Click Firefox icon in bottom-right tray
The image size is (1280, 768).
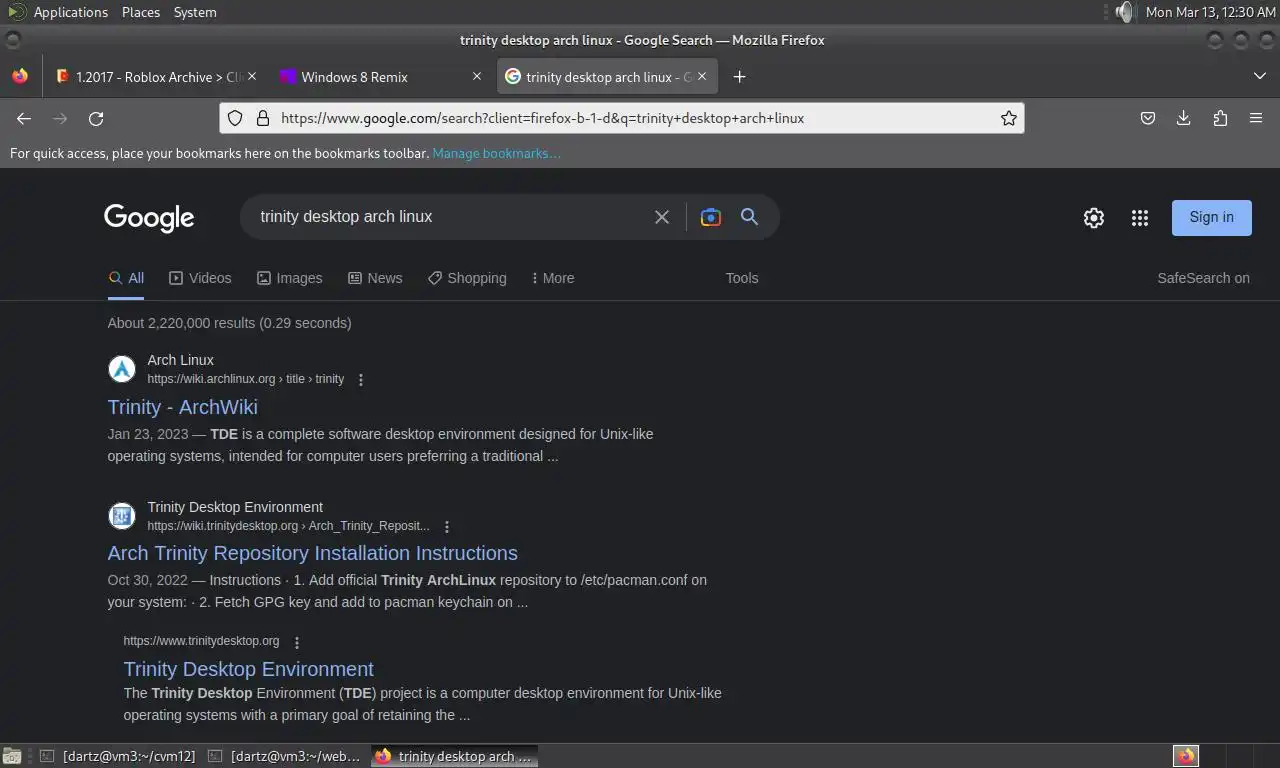point(1186,756)
